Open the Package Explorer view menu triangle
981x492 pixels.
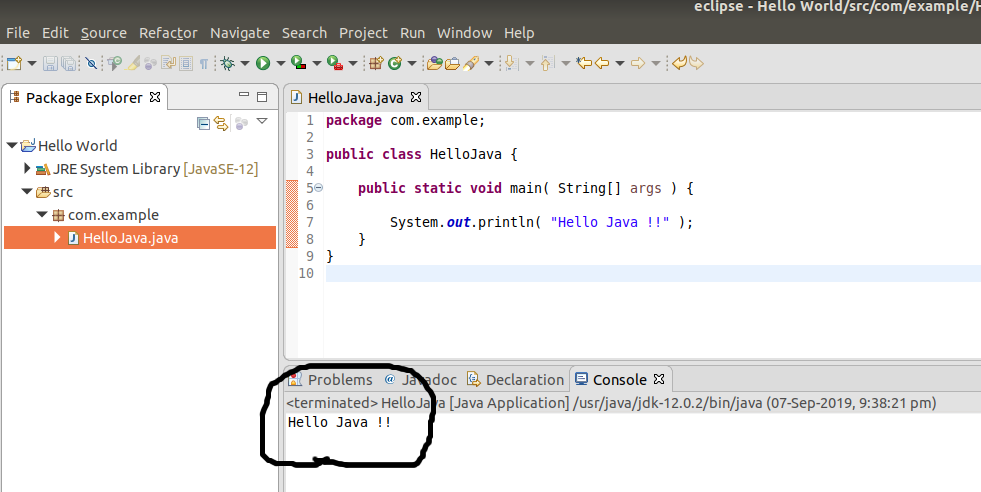[x=262, y=121]
